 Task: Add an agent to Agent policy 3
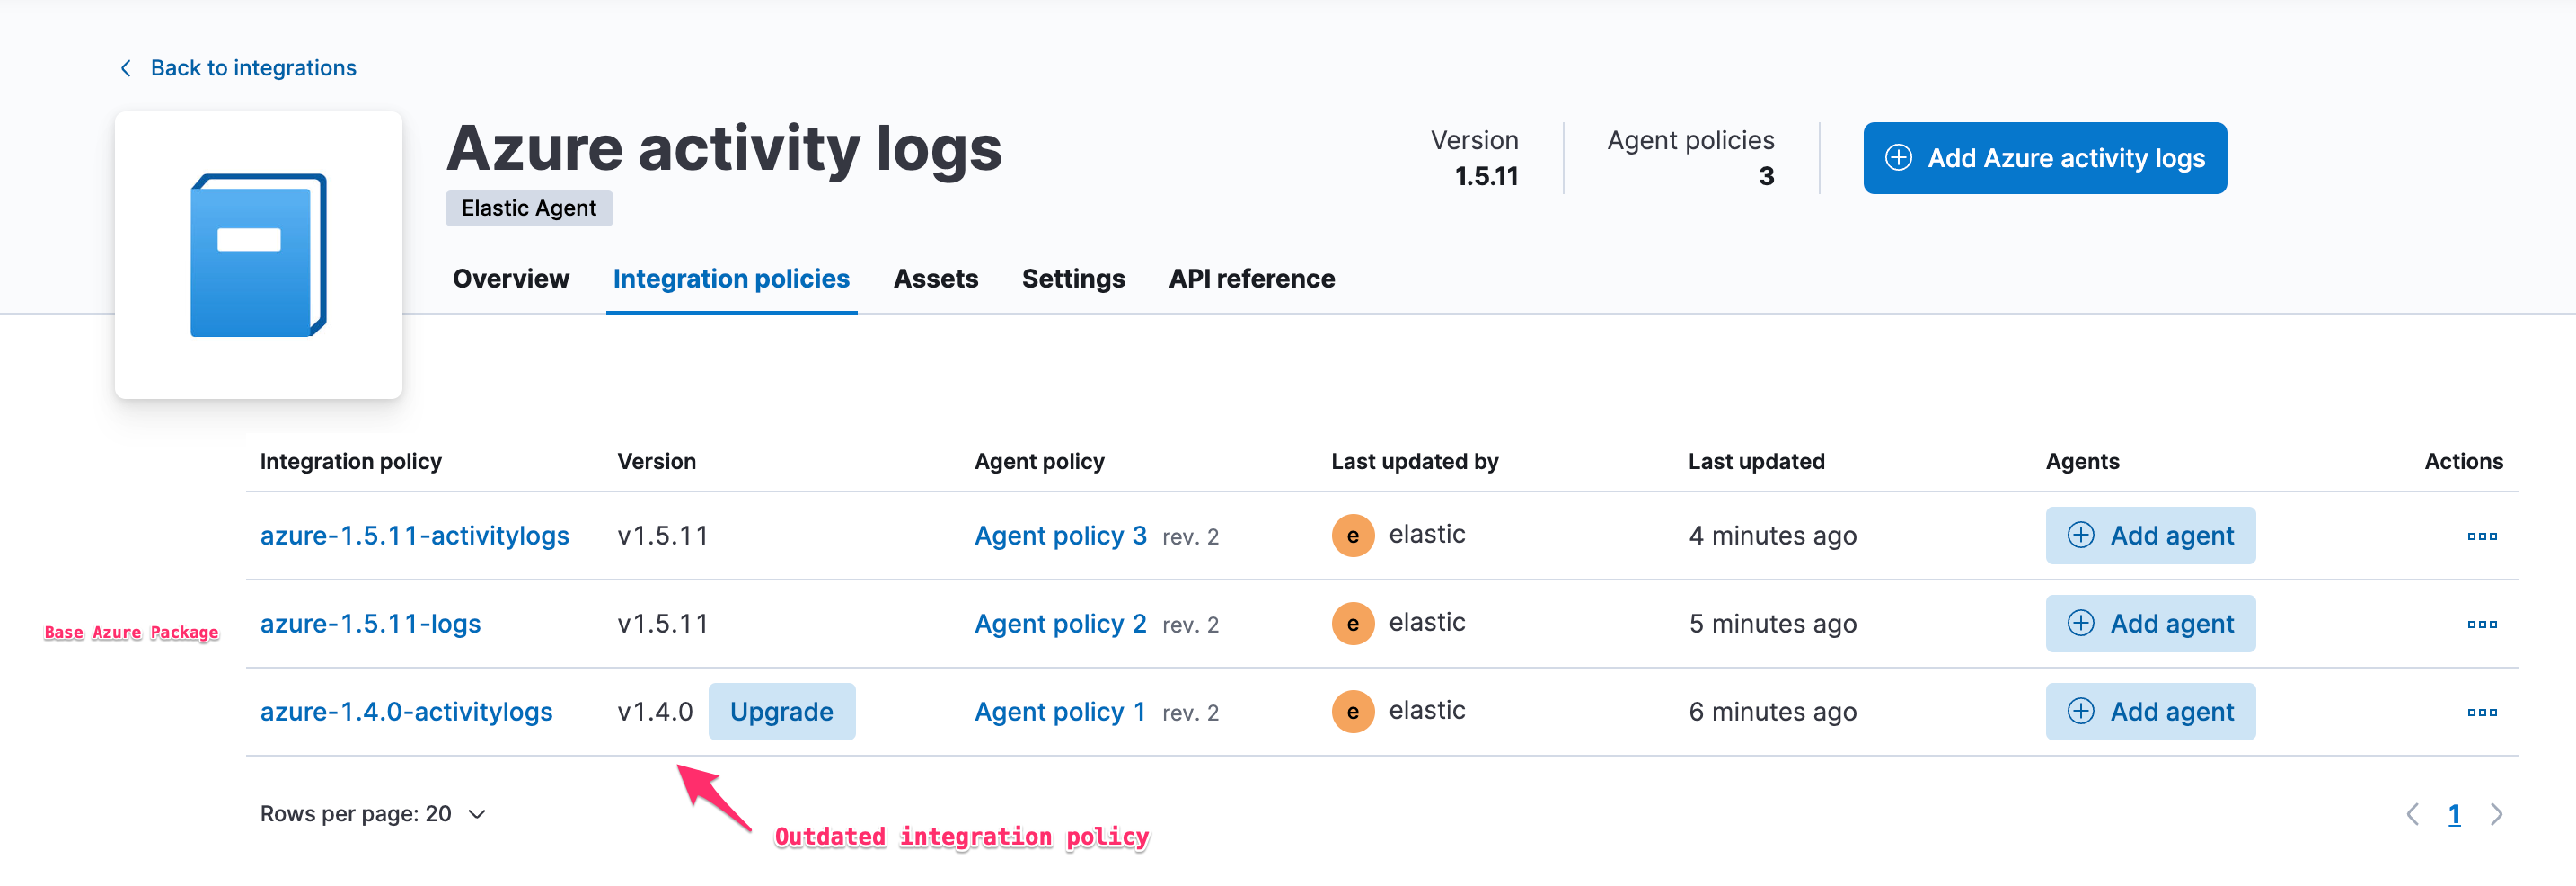(2151, 535)
